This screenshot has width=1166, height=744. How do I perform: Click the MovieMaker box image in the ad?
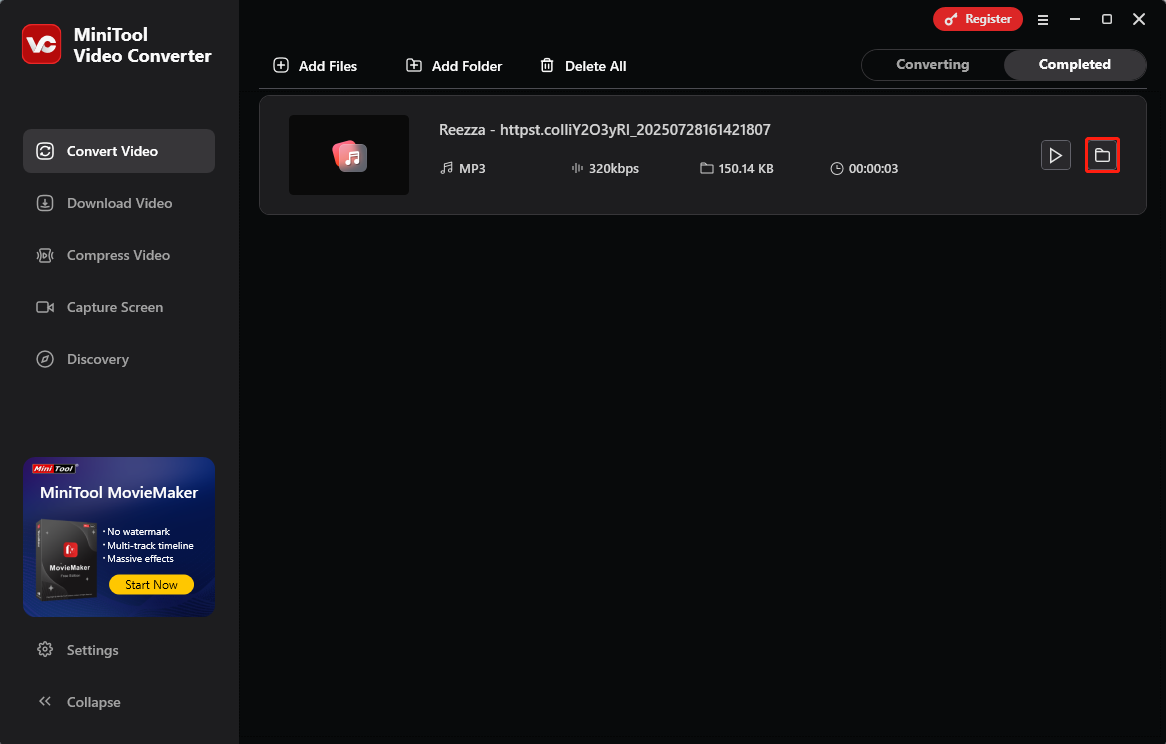coord(67,559)
